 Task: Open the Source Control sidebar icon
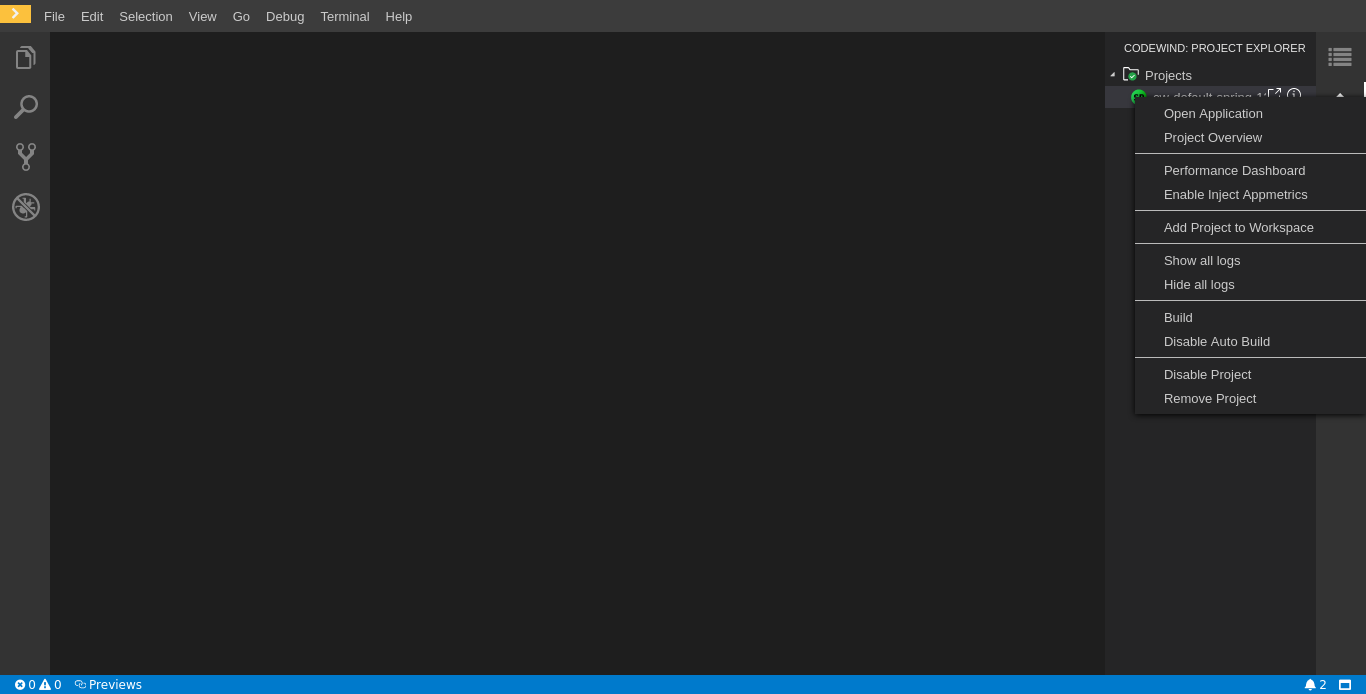click(25, 157)
